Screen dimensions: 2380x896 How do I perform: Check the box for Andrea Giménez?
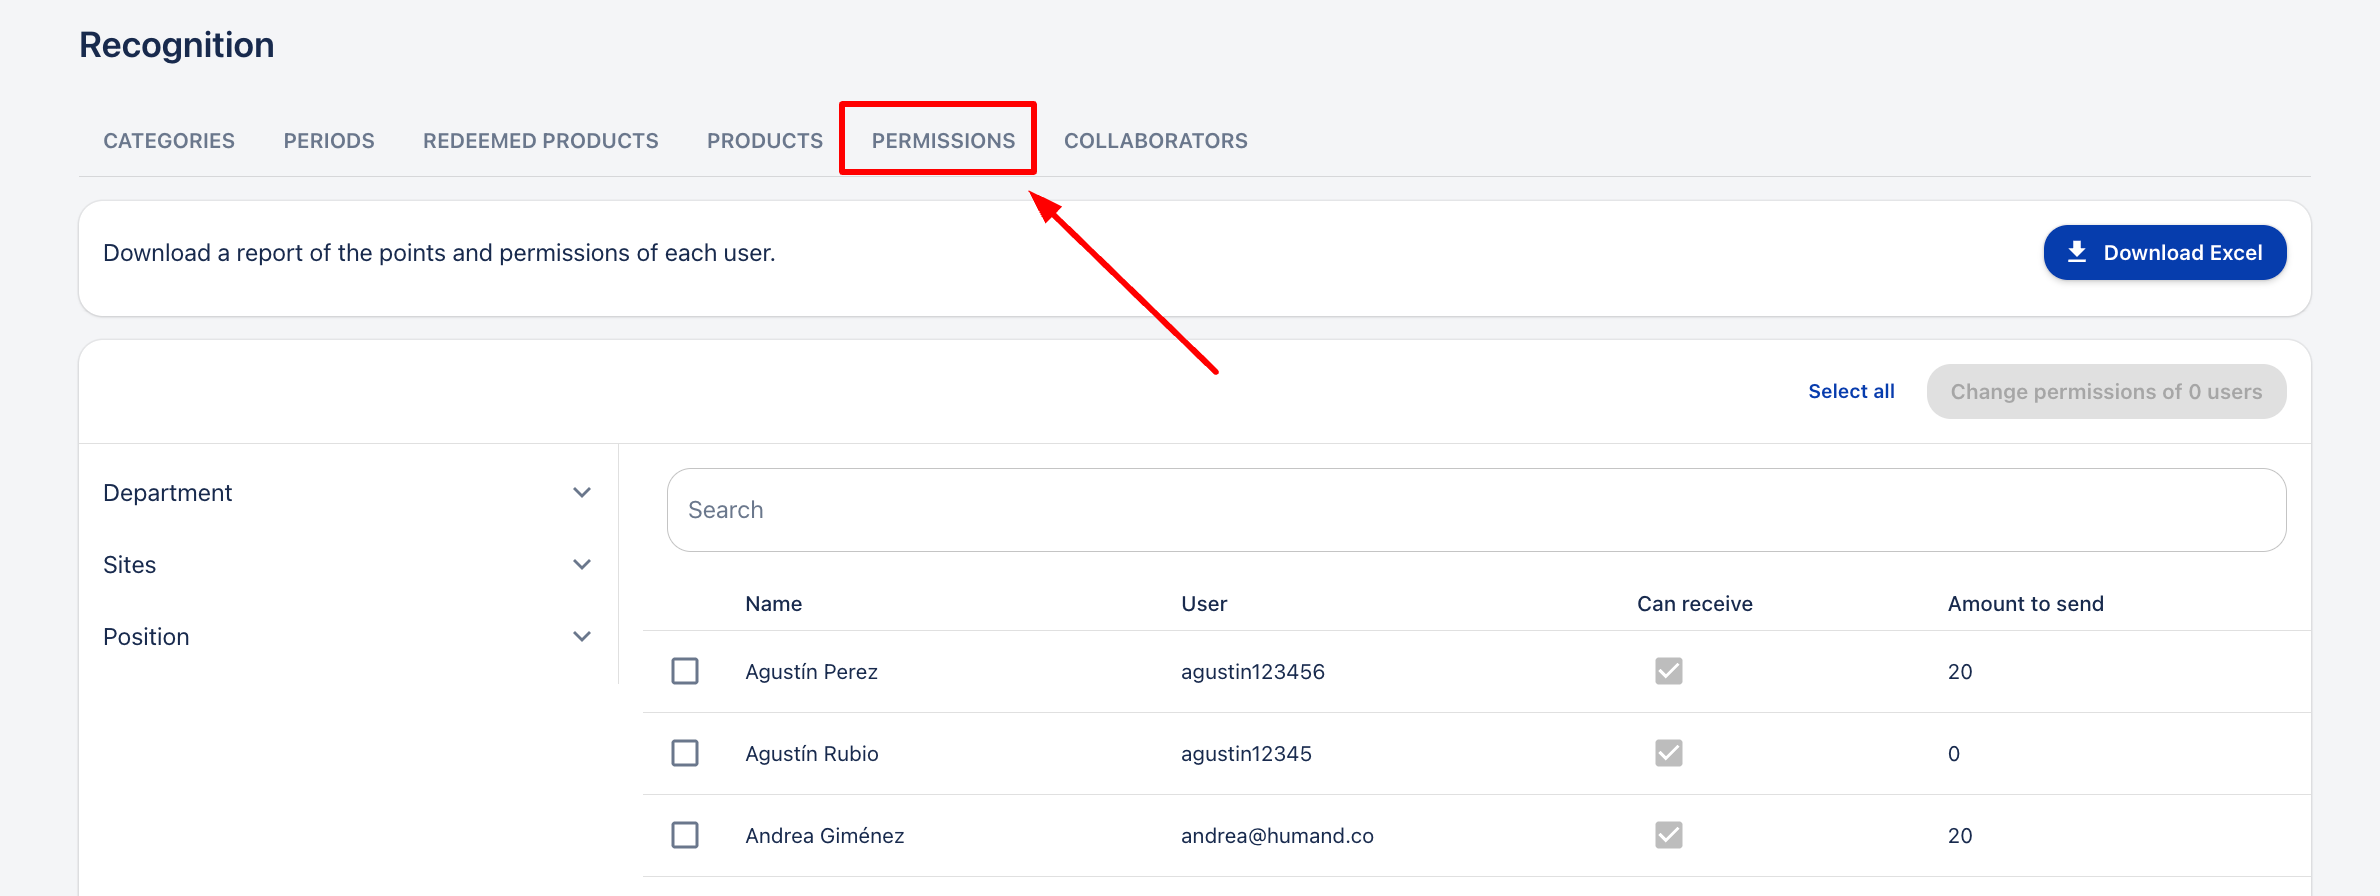pos(685,835)
